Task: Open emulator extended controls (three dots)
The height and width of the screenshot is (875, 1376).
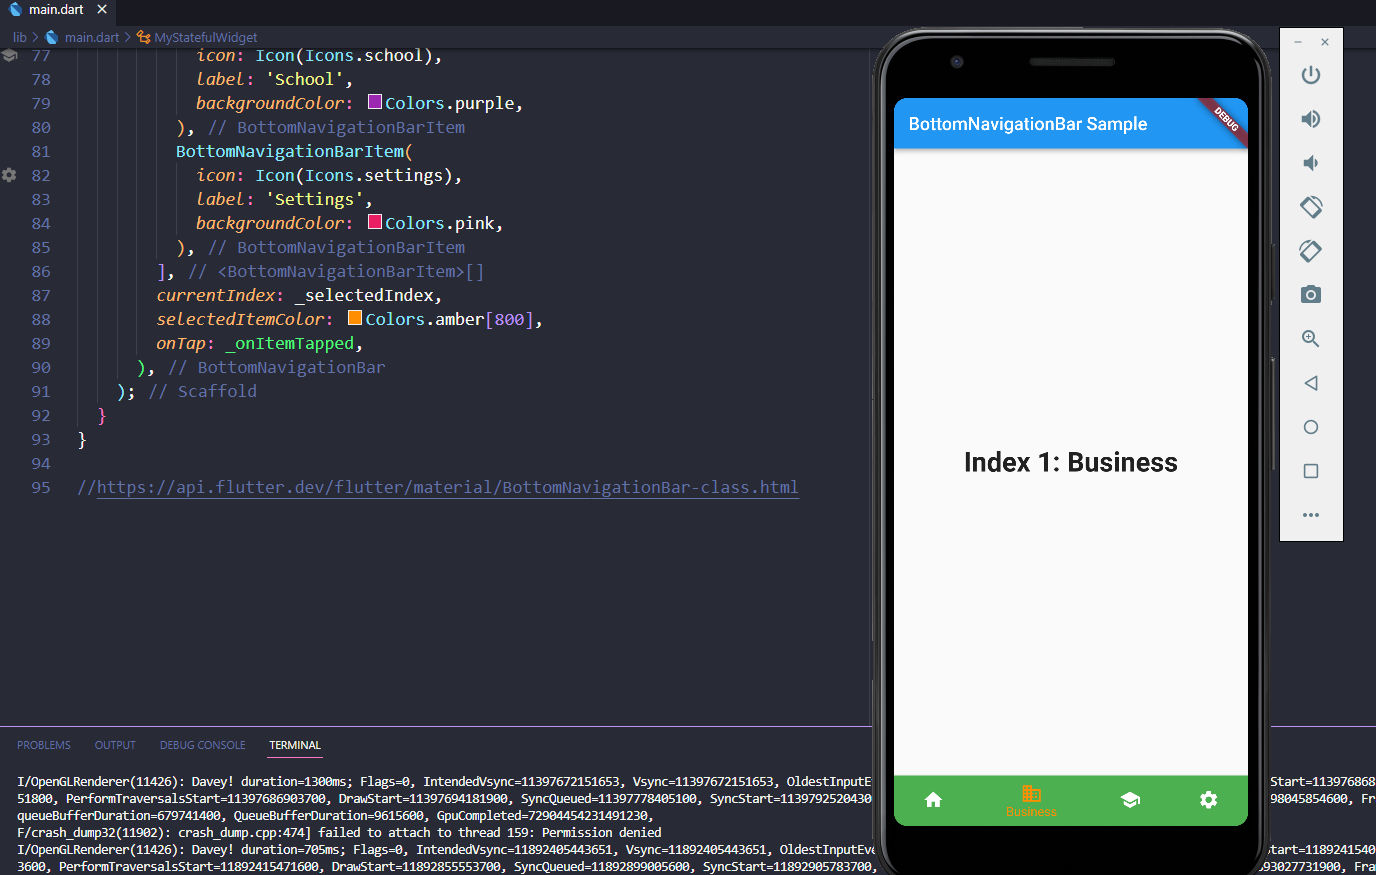Action: click(1311, 515)
